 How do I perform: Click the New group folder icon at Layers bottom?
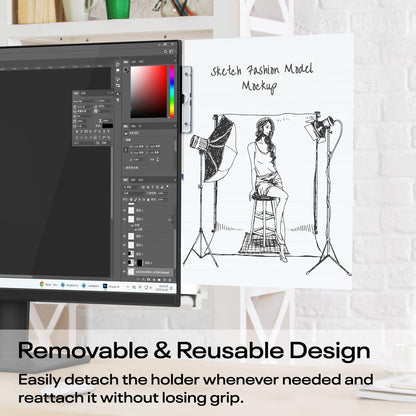[x=159, y=280]
